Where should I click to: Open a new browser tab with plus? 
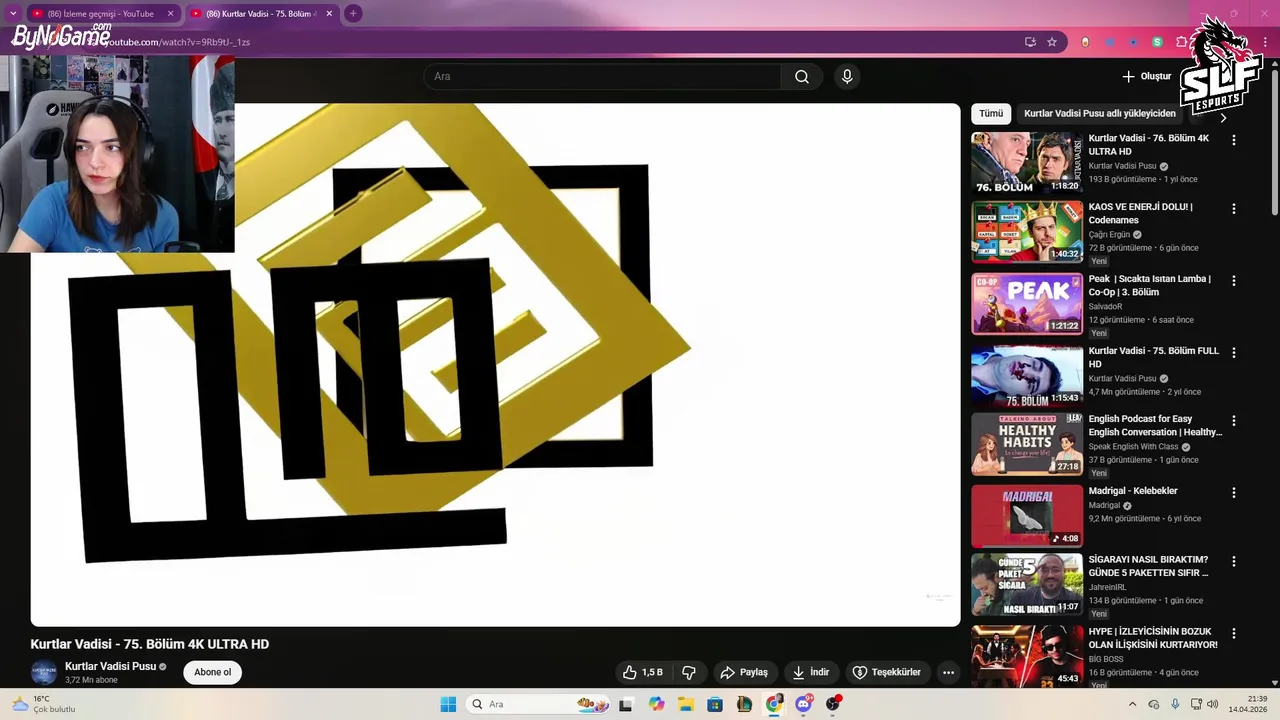click(353, 14)
